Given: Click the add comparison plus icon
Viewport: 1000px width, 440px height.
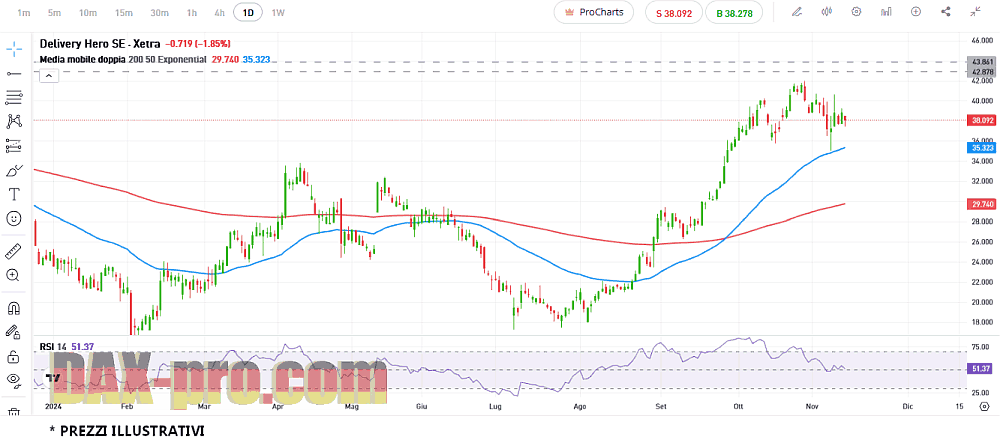Looking at the screenshot, I should (x=916, y=11).
